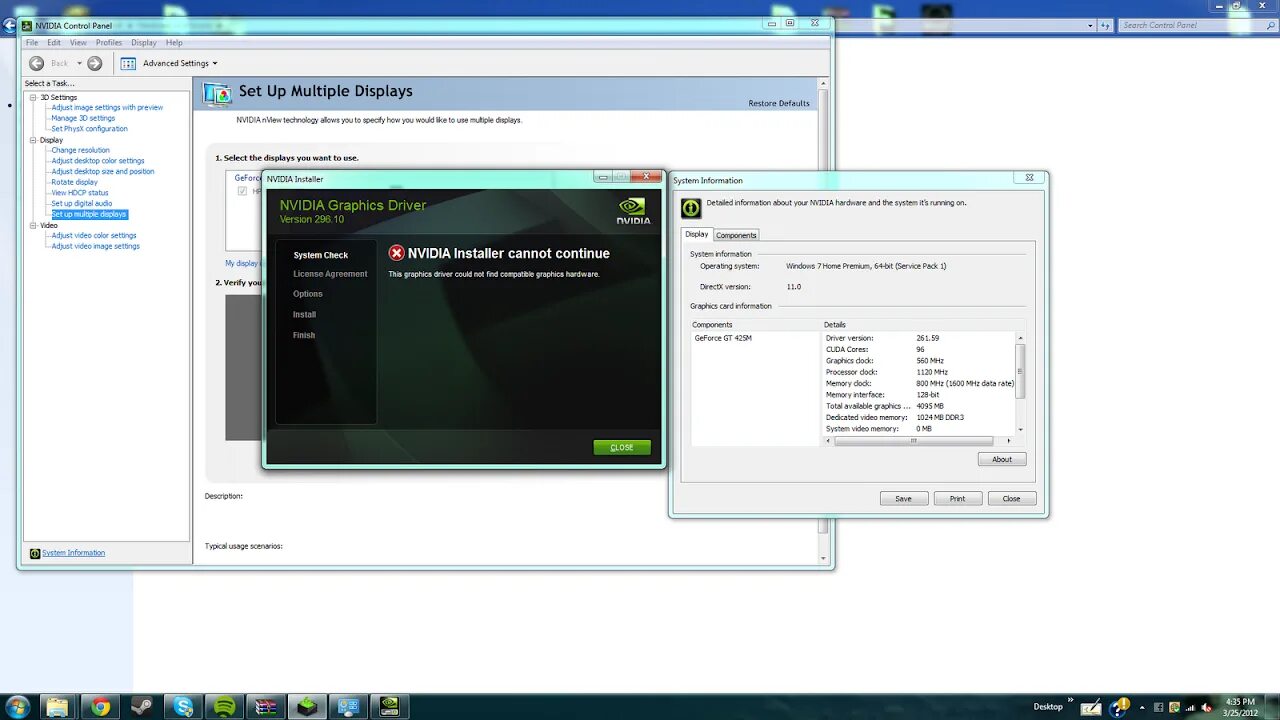The image size is (1280, 720).
Task: Click the Control Panel taskbar icon
Action: click(x=349, y=707)
